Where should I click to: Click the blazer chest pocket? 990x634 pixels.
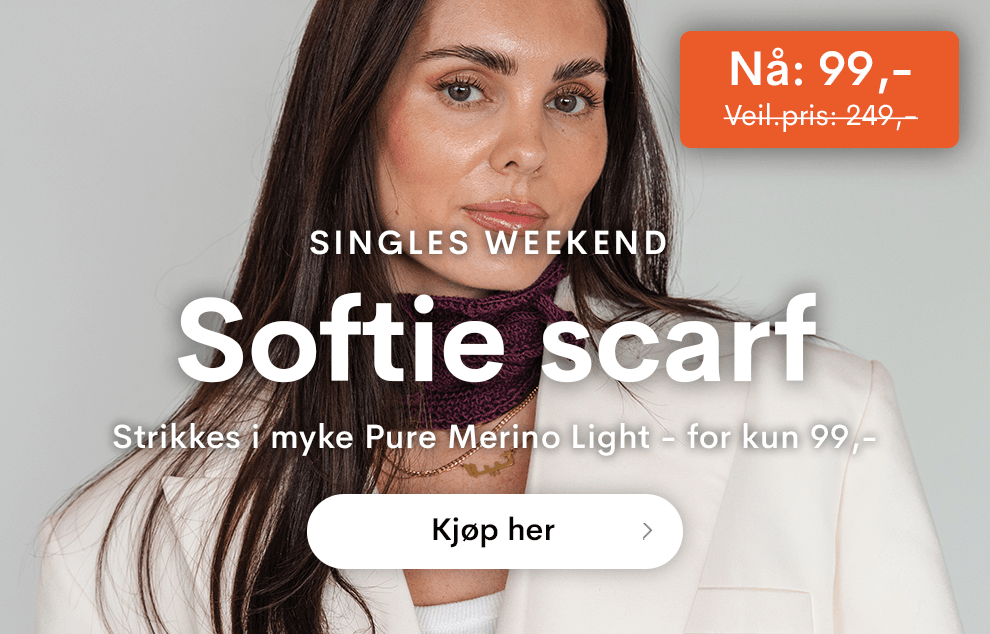click(754, 609)
